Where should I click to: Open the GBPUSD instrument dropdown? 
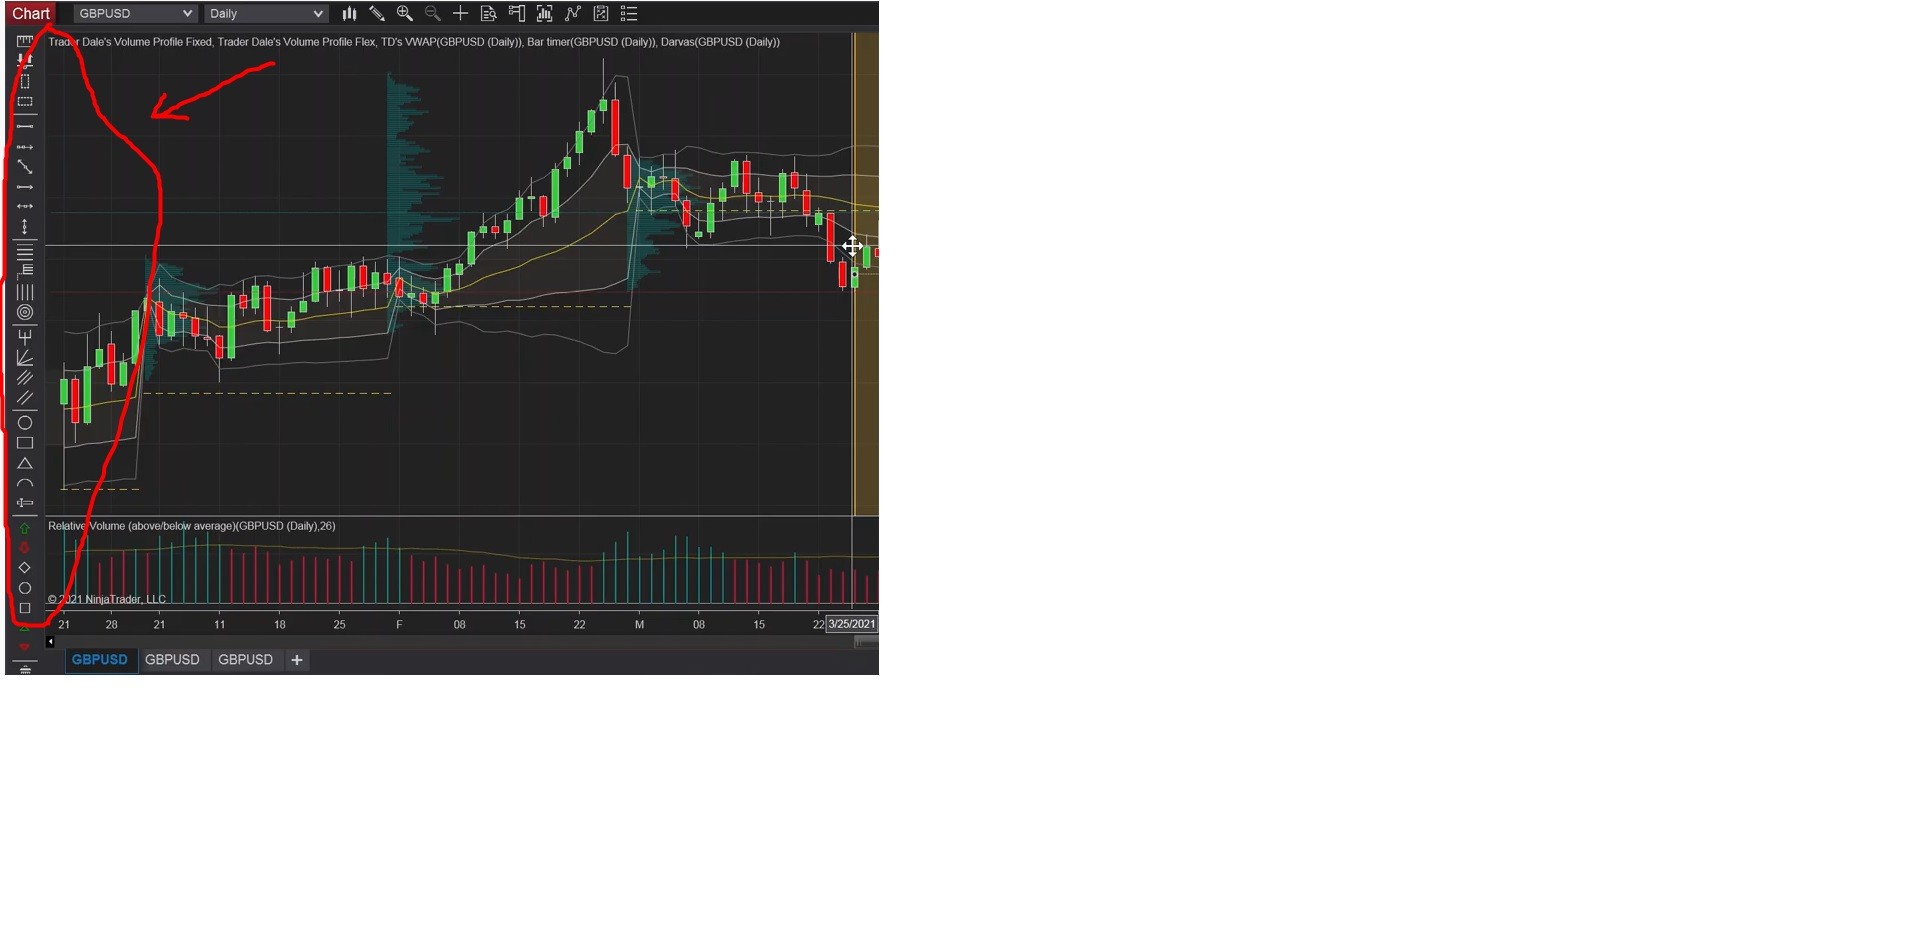tap(134, 14)
